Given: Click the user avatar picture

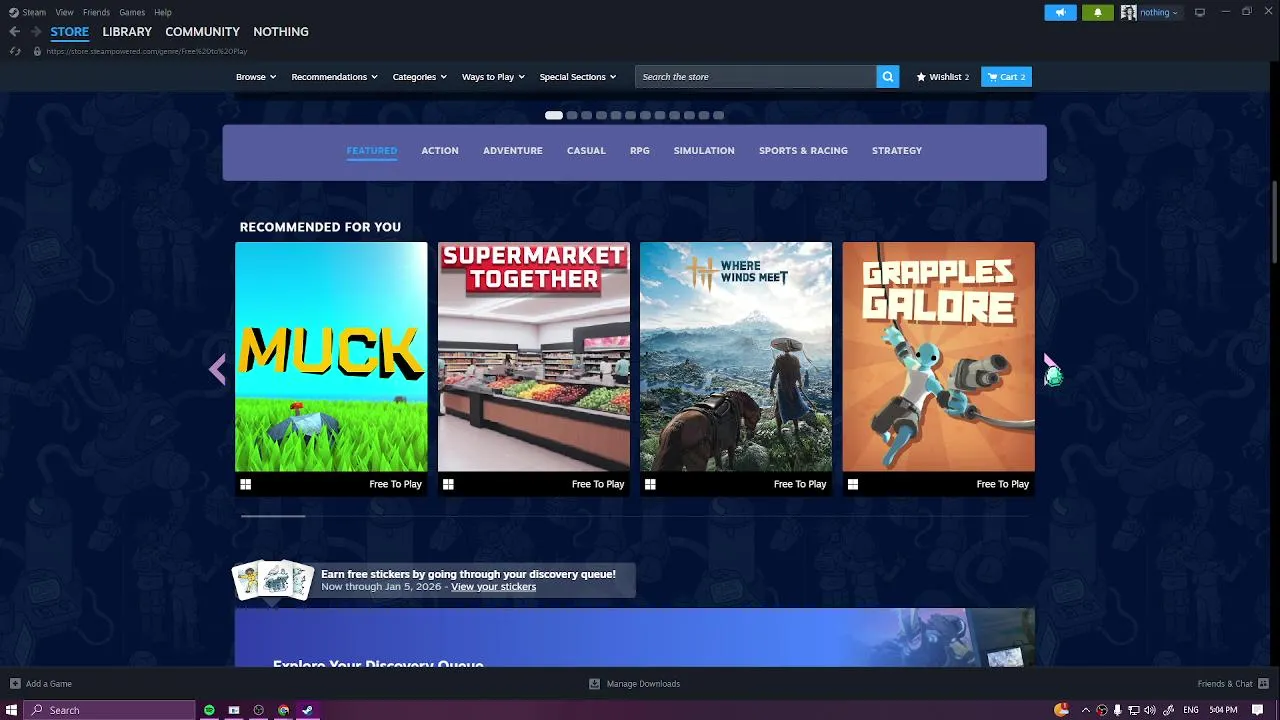Looking at the screenshot, I should tap(1128, 12).
